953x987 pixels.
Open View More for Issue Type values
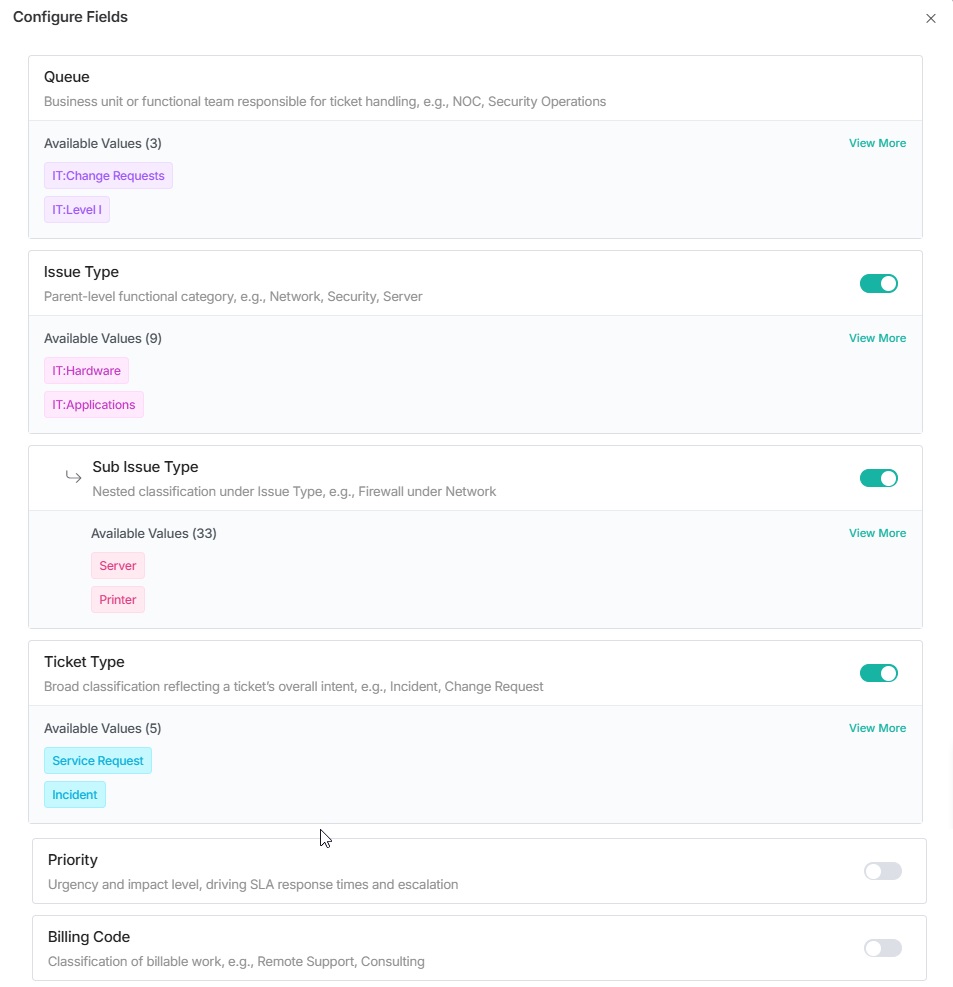tap(877, 338)
